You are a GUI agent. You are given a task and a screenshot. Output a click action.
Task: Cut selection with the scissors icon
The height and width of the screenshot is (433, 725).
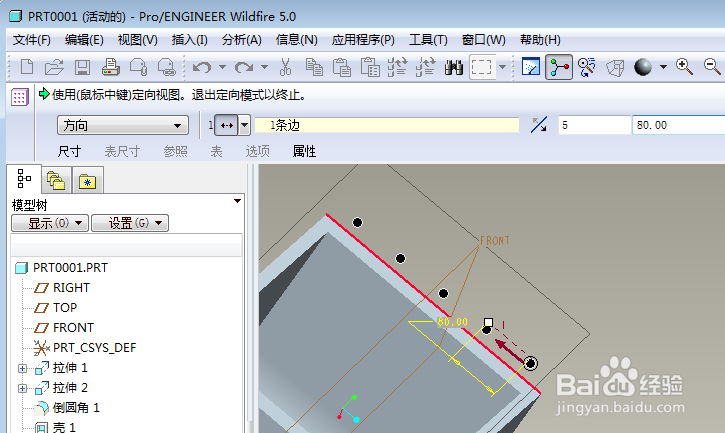[x=286, y=68]
